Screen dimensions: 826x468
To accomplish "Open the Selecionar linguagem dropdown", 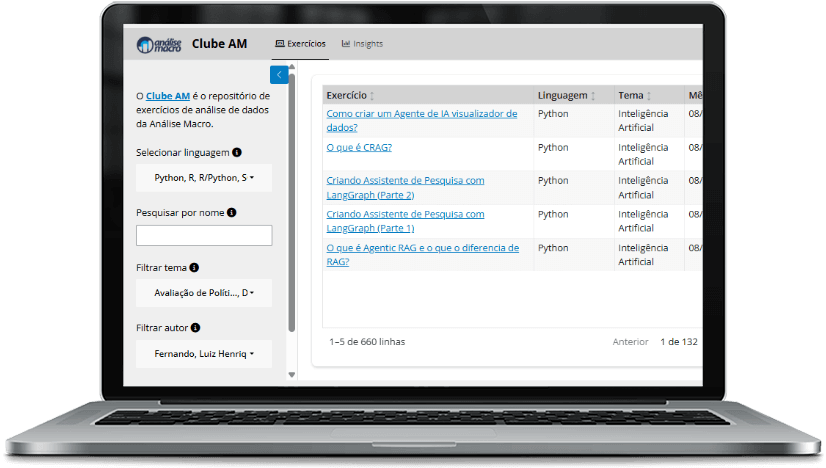I will click(204, 178).
